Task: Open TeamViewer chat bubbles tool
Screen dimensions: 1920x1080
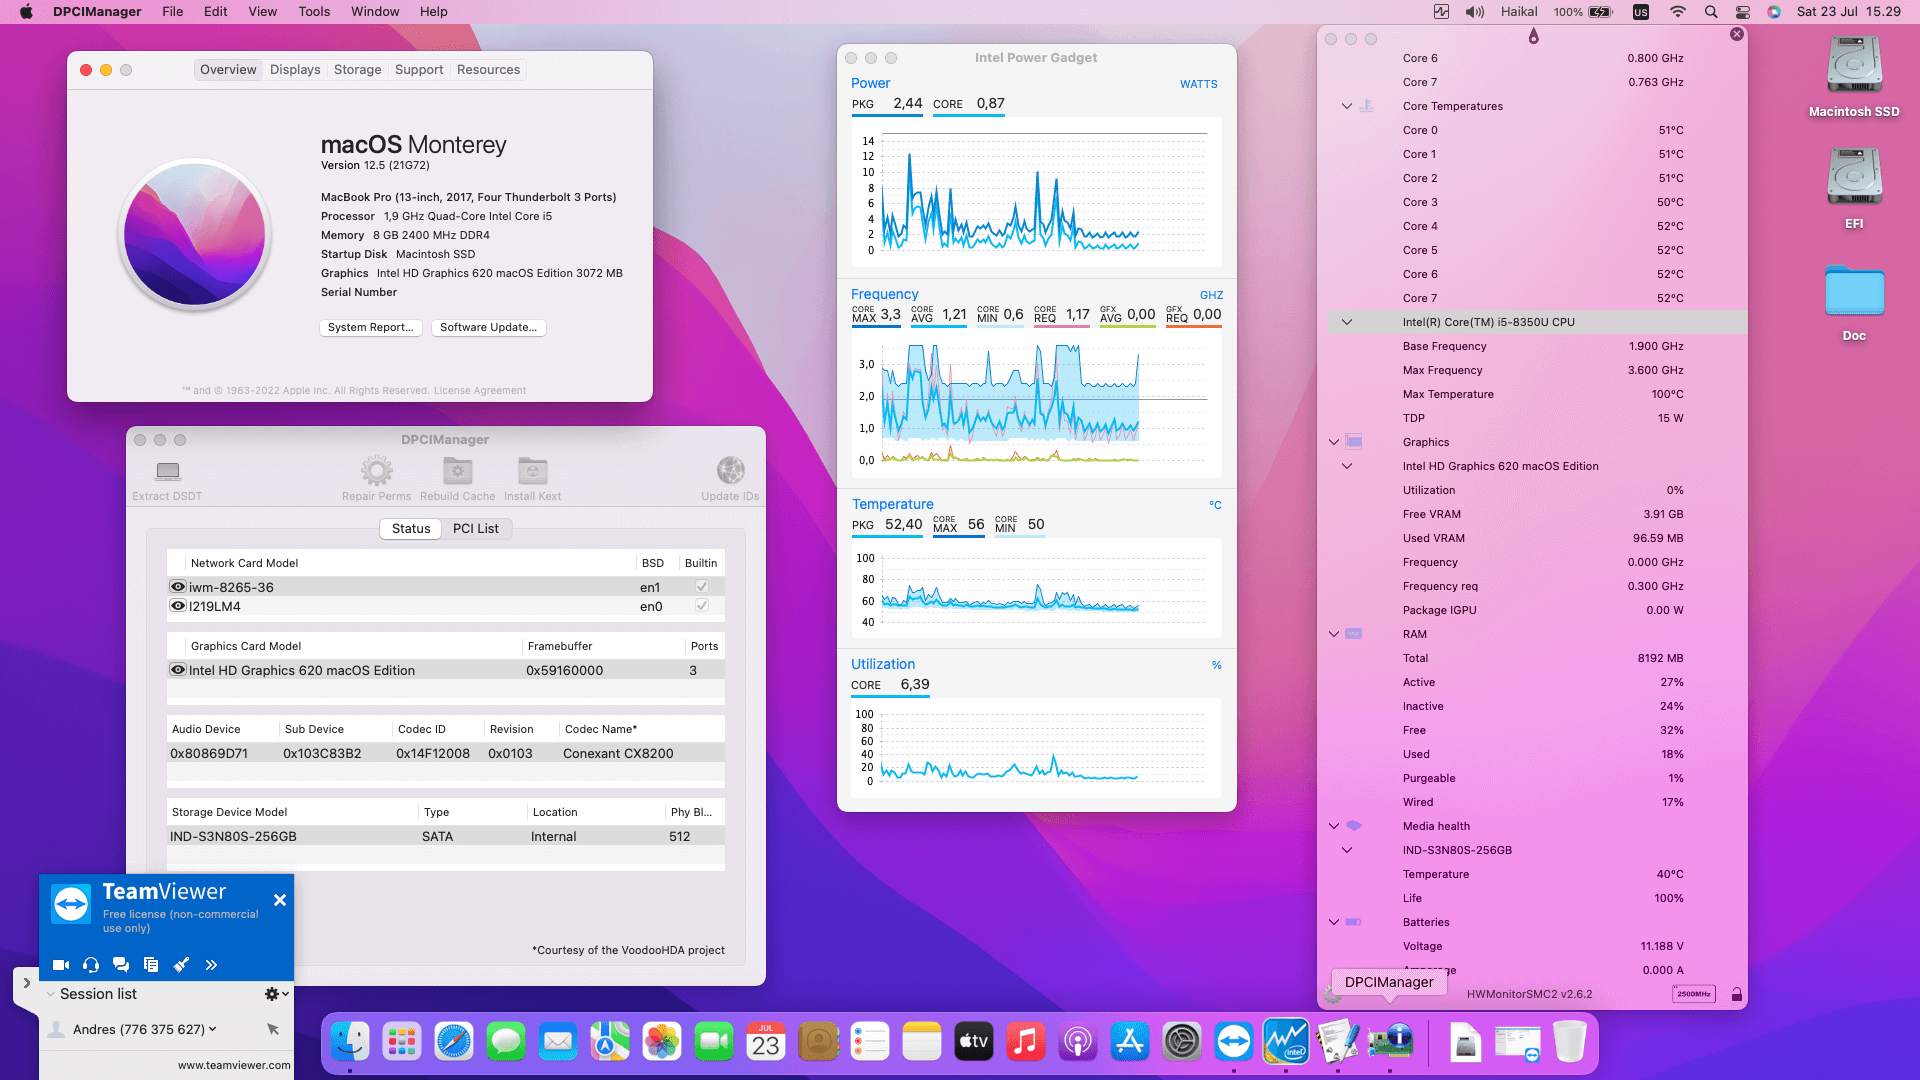Action: [x=121, y=965]
